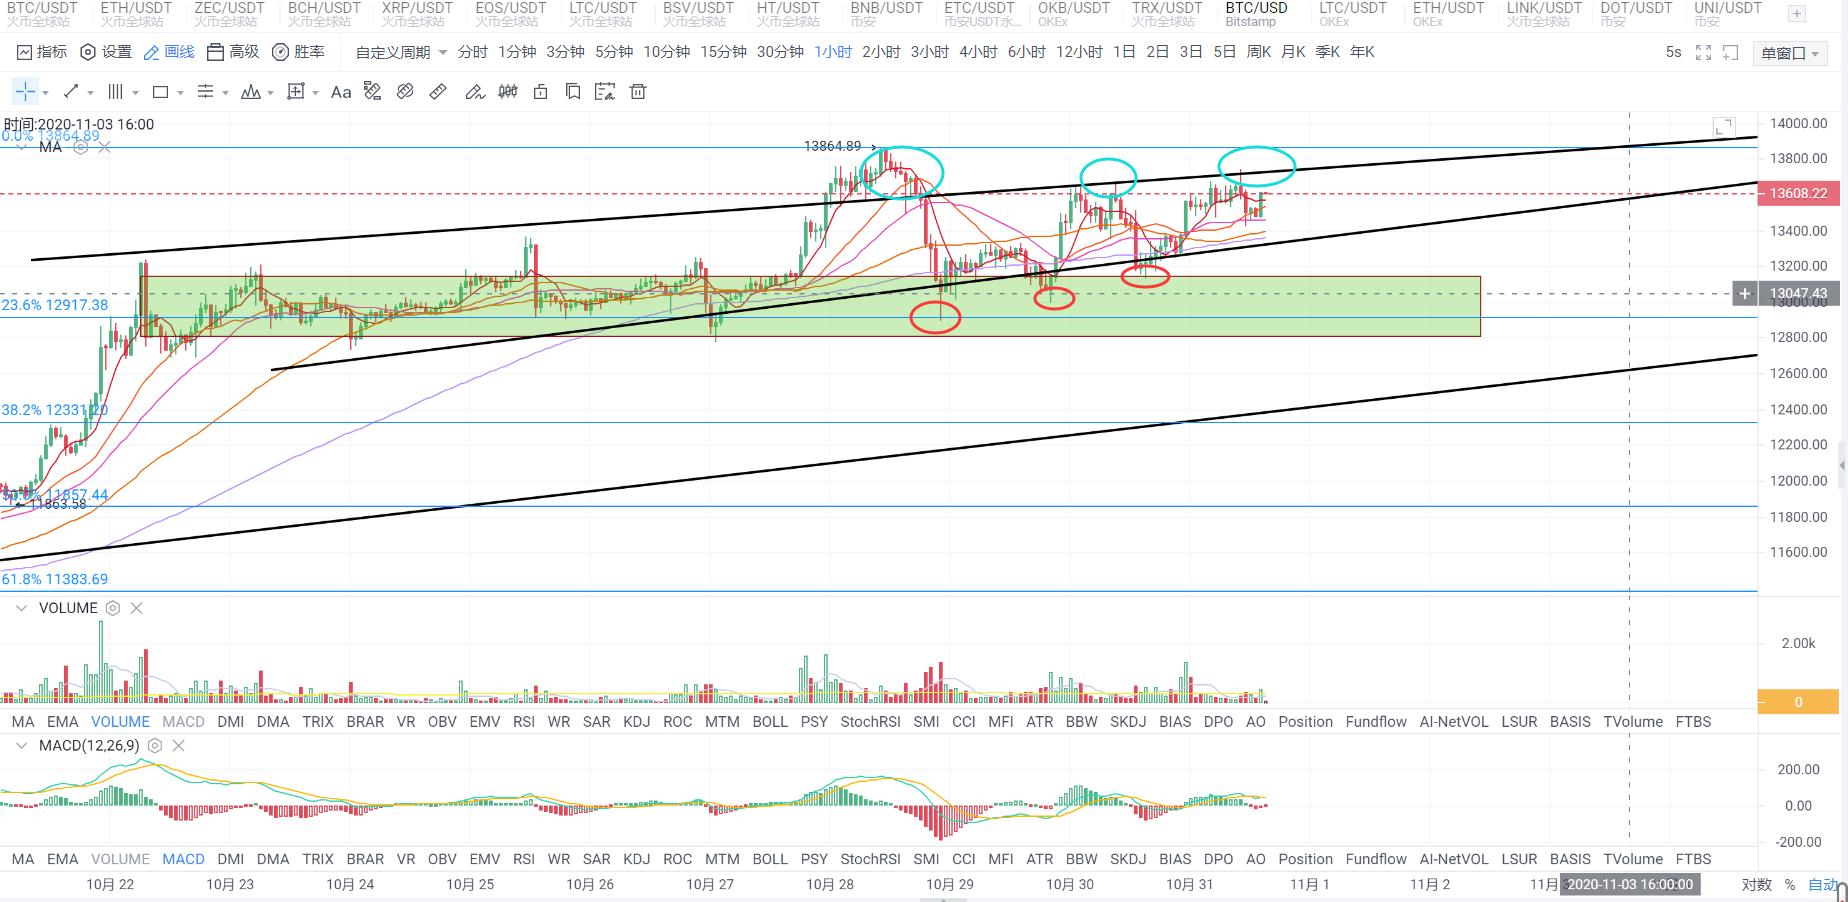
Task: Switch to DOT/USDT tab
Action: tap(1636, 14)
